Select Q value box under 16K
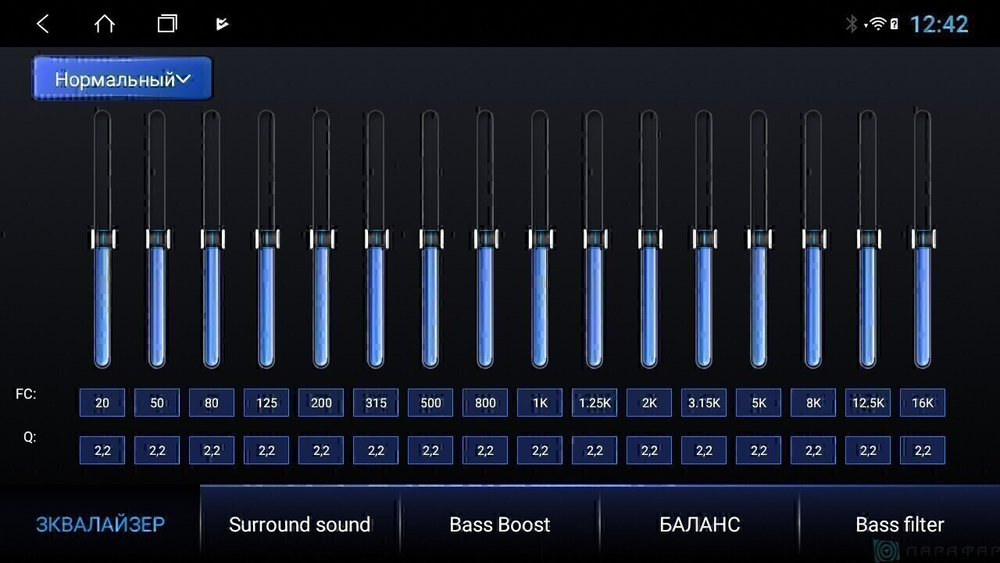This screenshot has width=1000, height=563. click(x=922, y=450)
